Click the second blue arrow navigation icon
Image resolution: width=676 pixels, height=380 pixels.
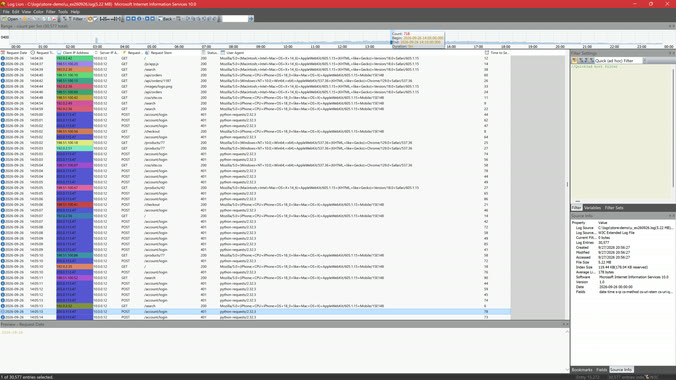point(134,19)
